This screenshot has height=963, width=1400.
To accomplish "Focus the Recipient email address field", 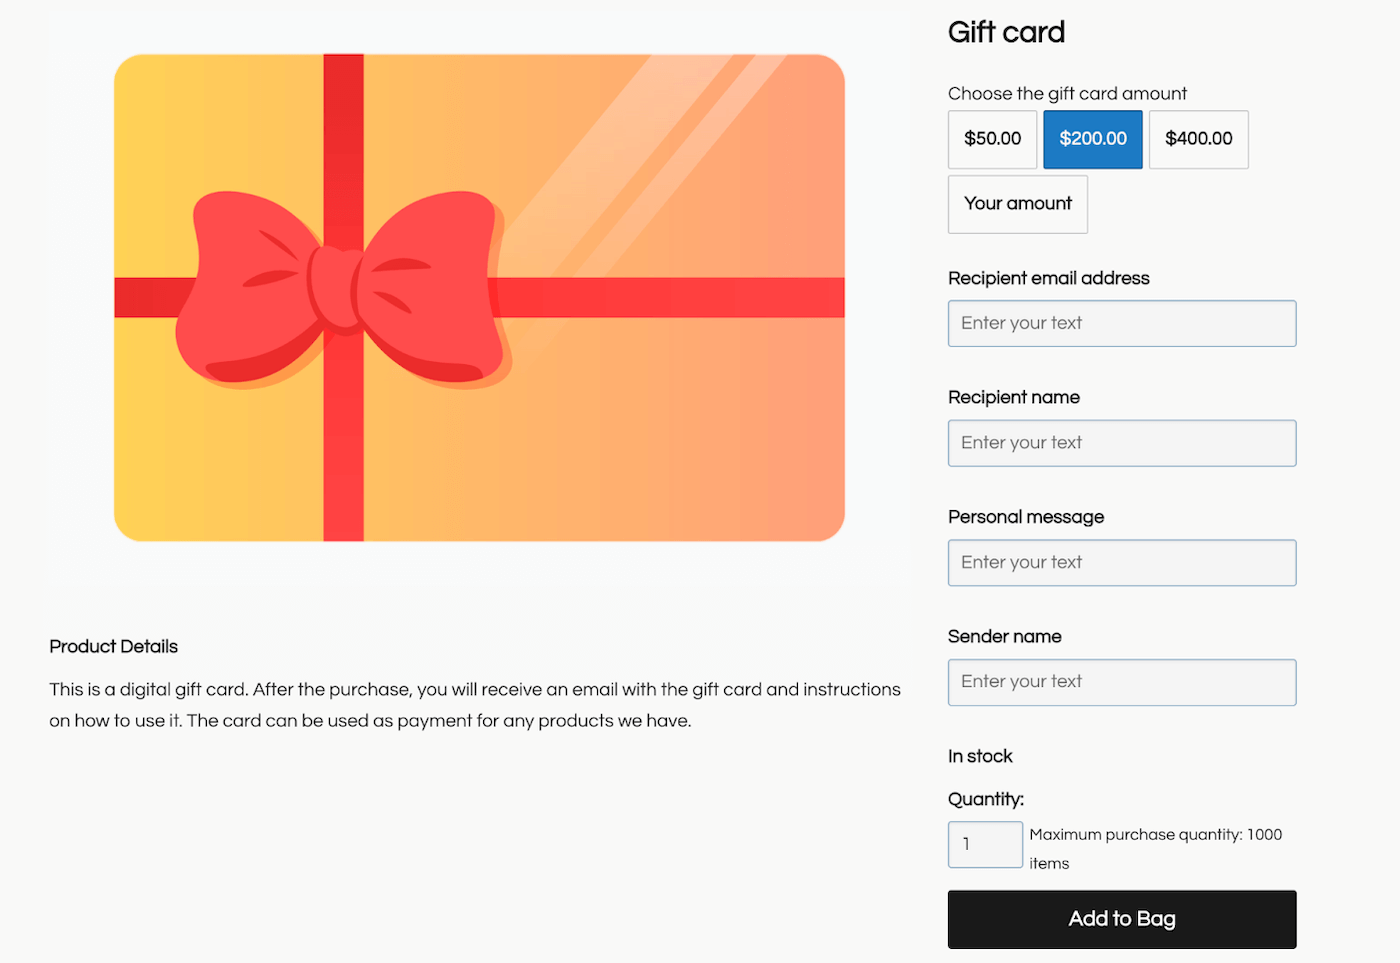I will (x=1122, y=324).
